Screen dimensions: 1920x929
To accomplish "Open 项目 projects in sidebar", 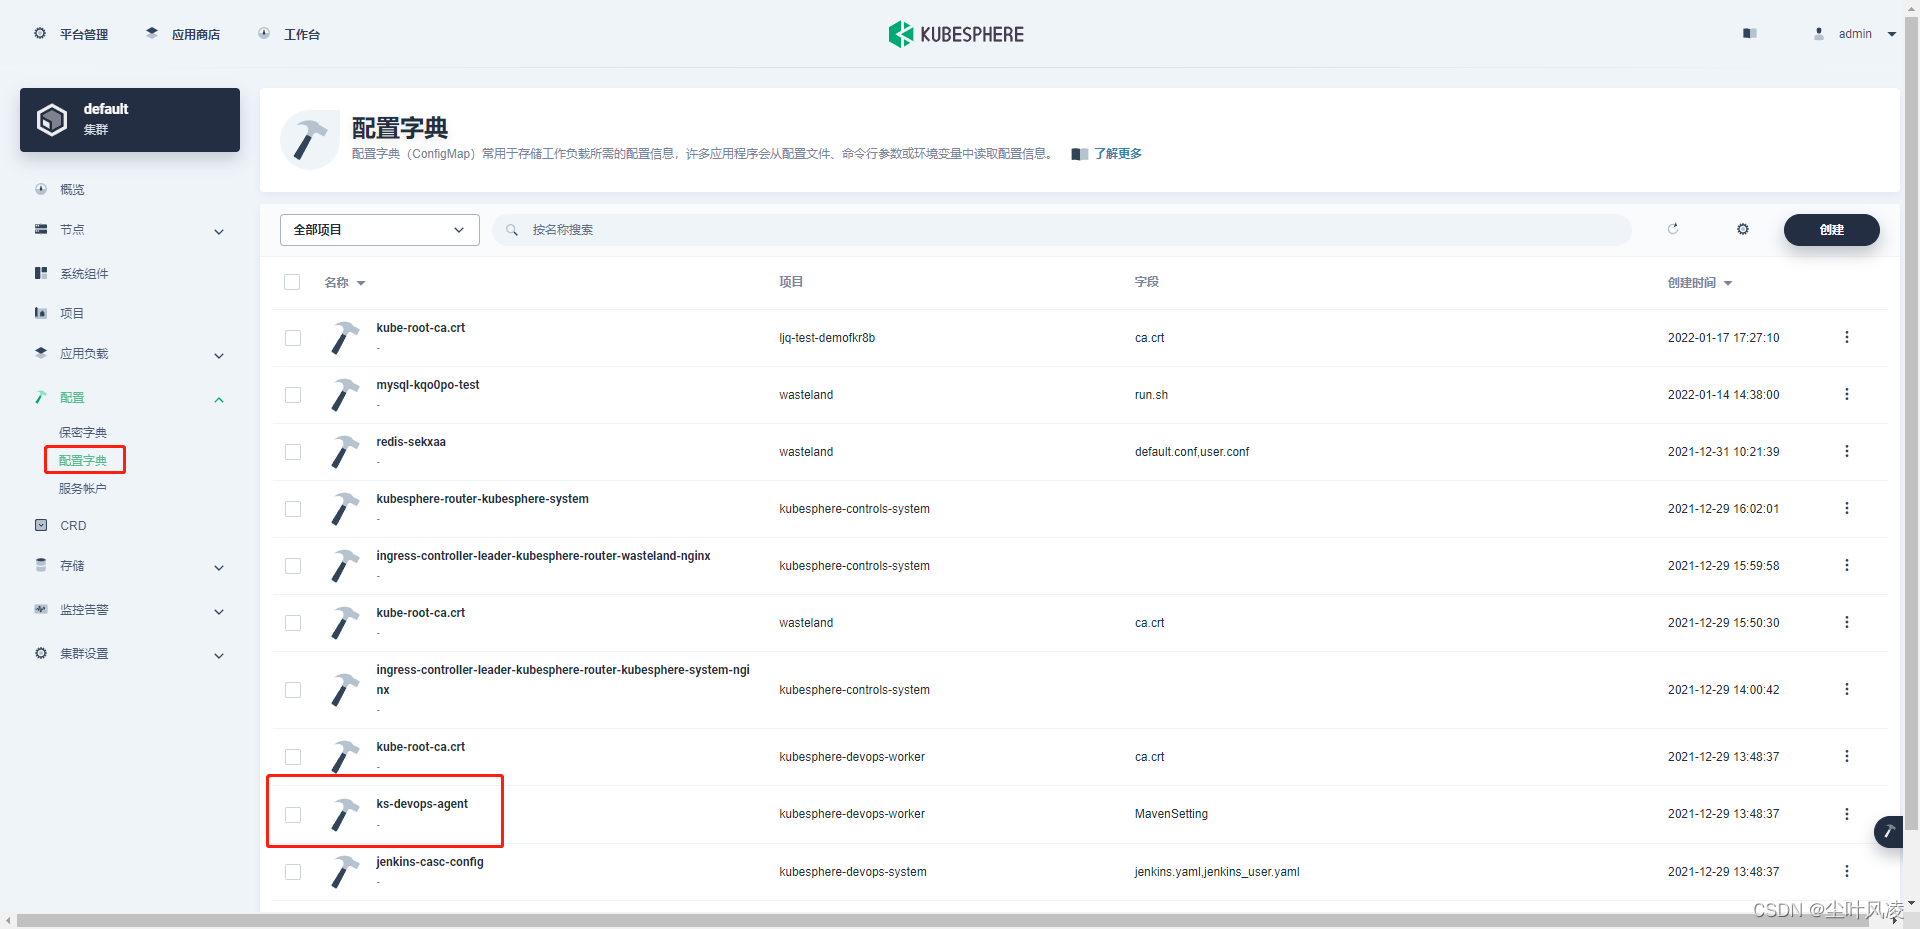I will (x=72, y=313).
